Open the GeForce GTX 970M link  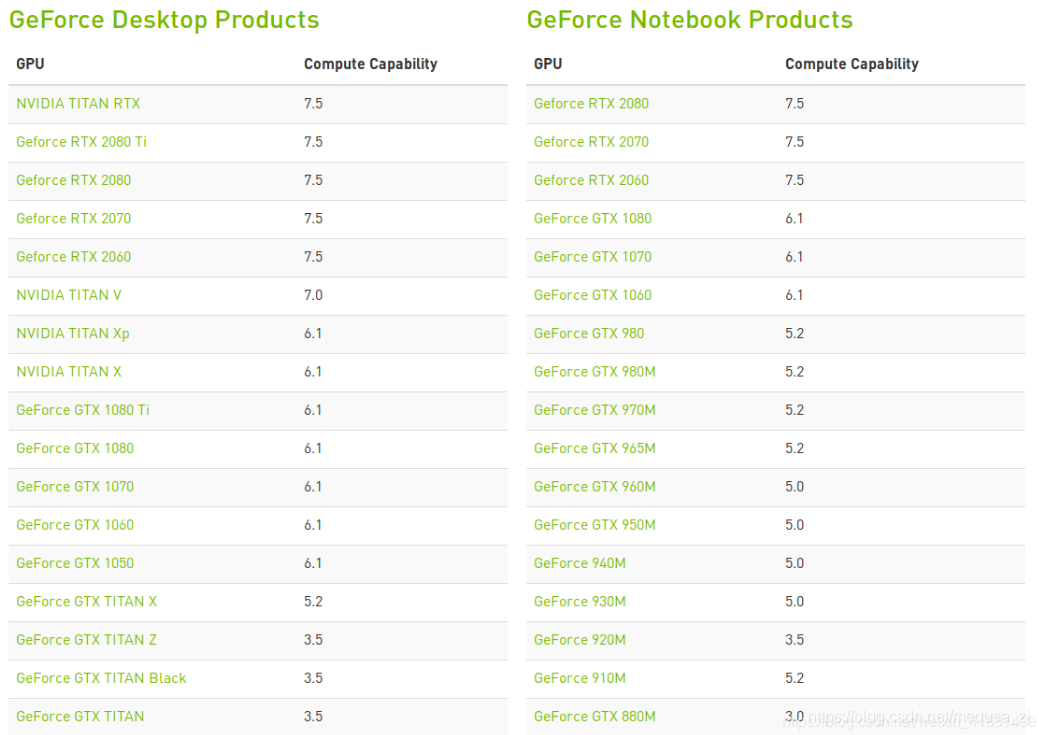coord(595,410)
